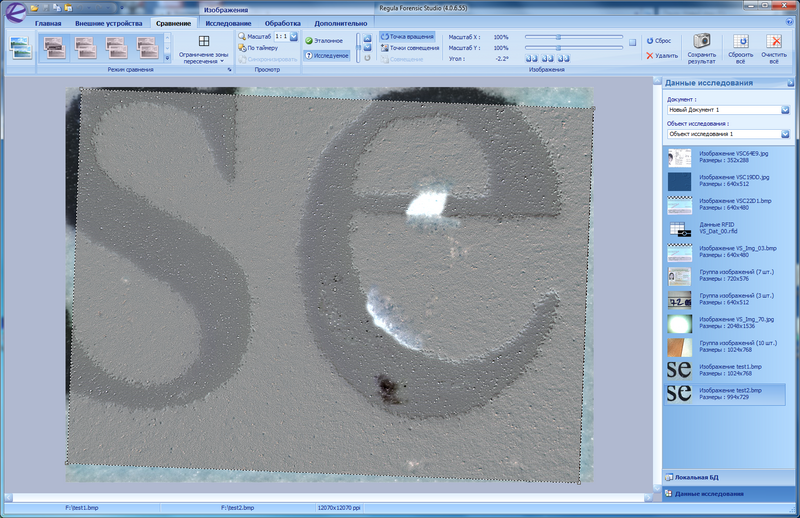Open the Объект исследования dropdown
The image size is (800, 518).
[785, 133]
